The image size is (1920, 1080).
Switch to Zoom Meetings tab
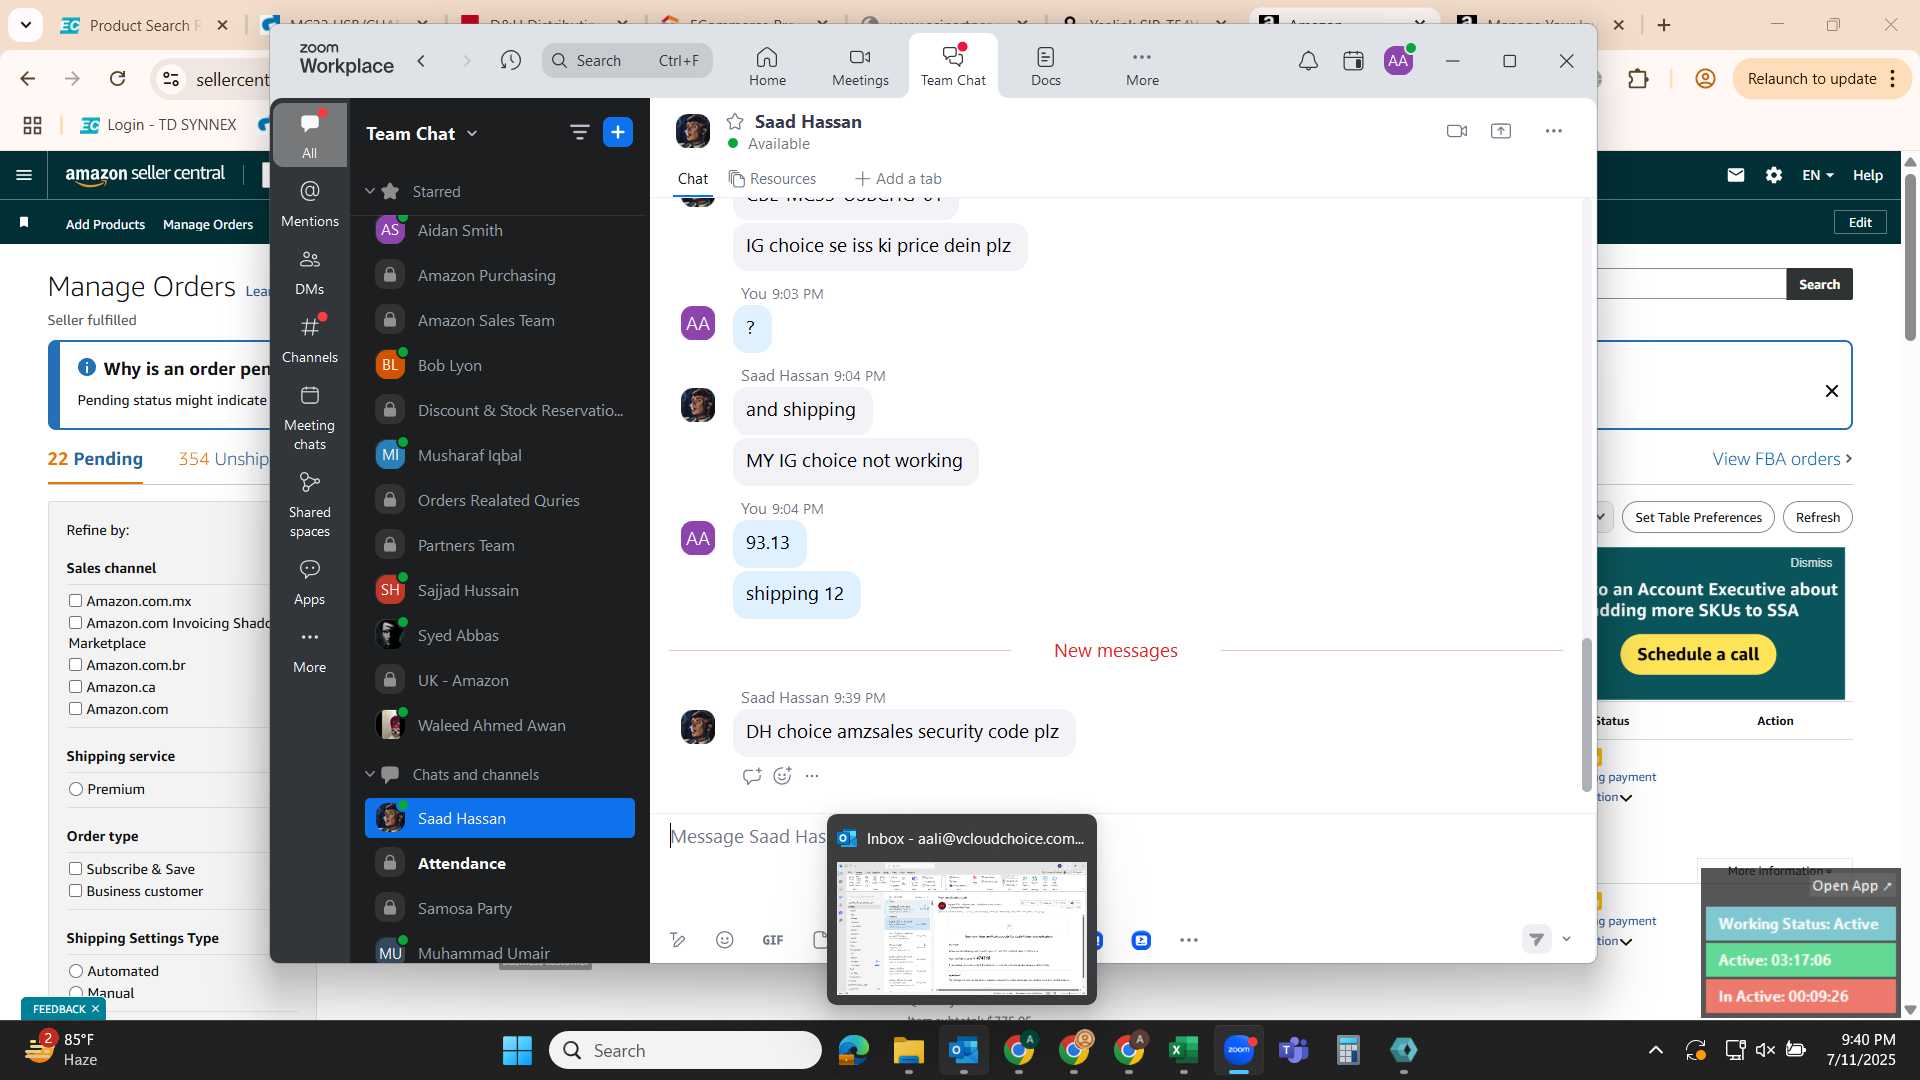tap(860, 66)
